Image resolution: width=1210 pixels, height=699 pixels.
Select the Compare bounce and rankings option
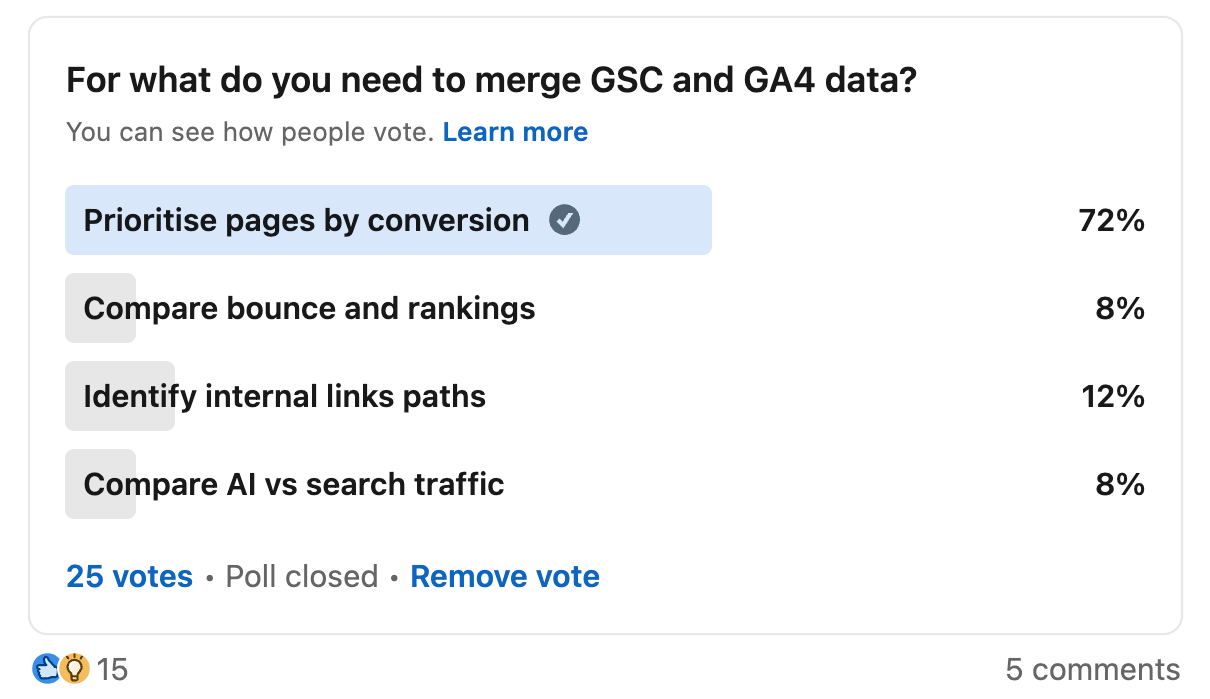[310, 308]
